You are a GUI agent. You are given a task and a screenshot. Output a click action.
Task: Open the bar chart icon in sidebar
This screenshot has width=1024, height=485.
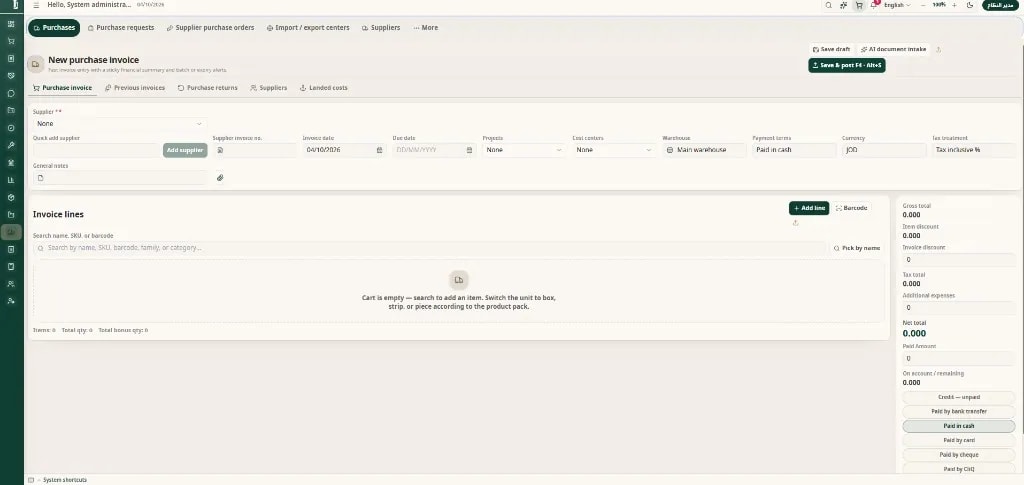(11, 180)
